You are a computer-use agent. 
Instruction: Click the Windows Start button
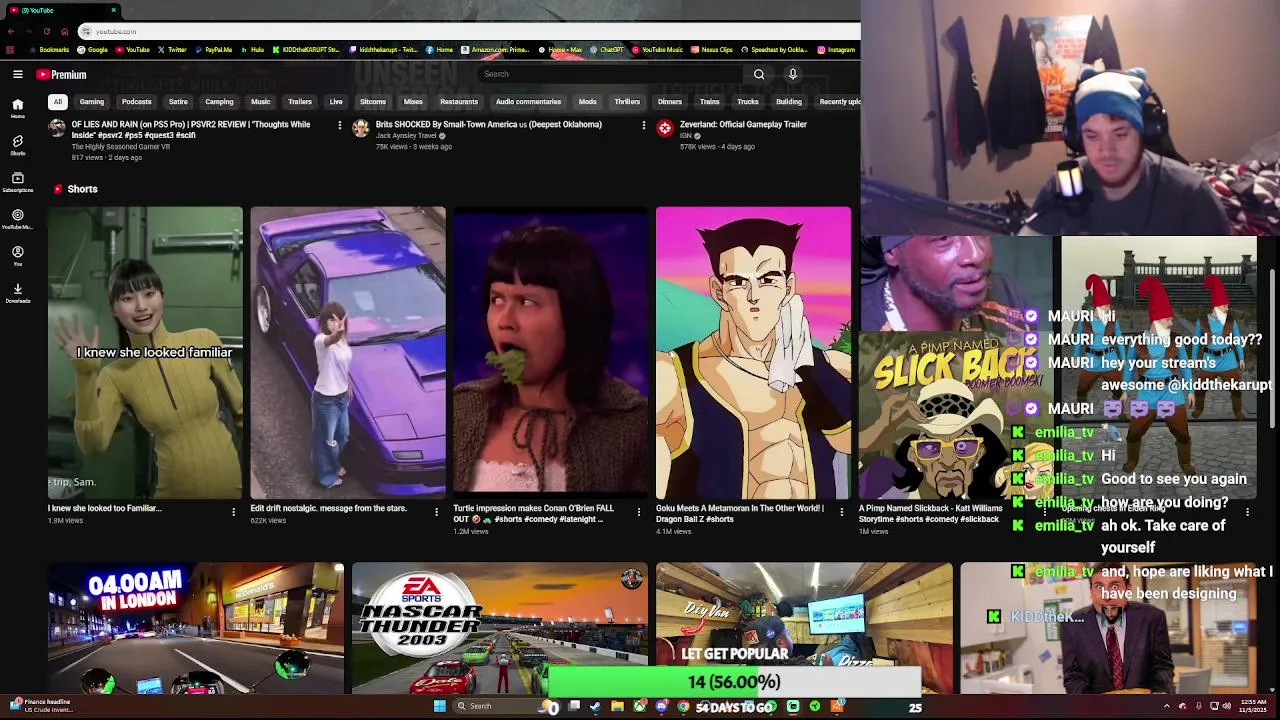click(439, 706)
